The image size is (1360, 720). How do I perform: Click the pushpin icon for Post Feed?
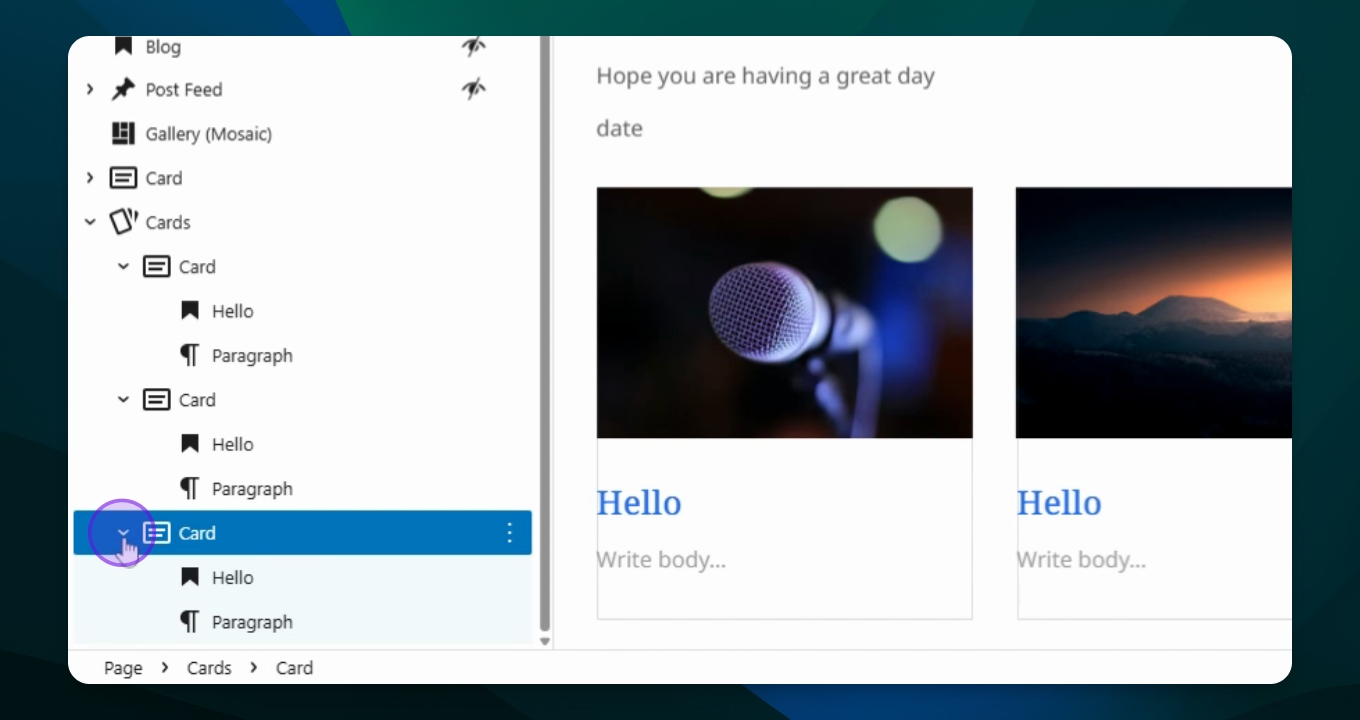123,89
